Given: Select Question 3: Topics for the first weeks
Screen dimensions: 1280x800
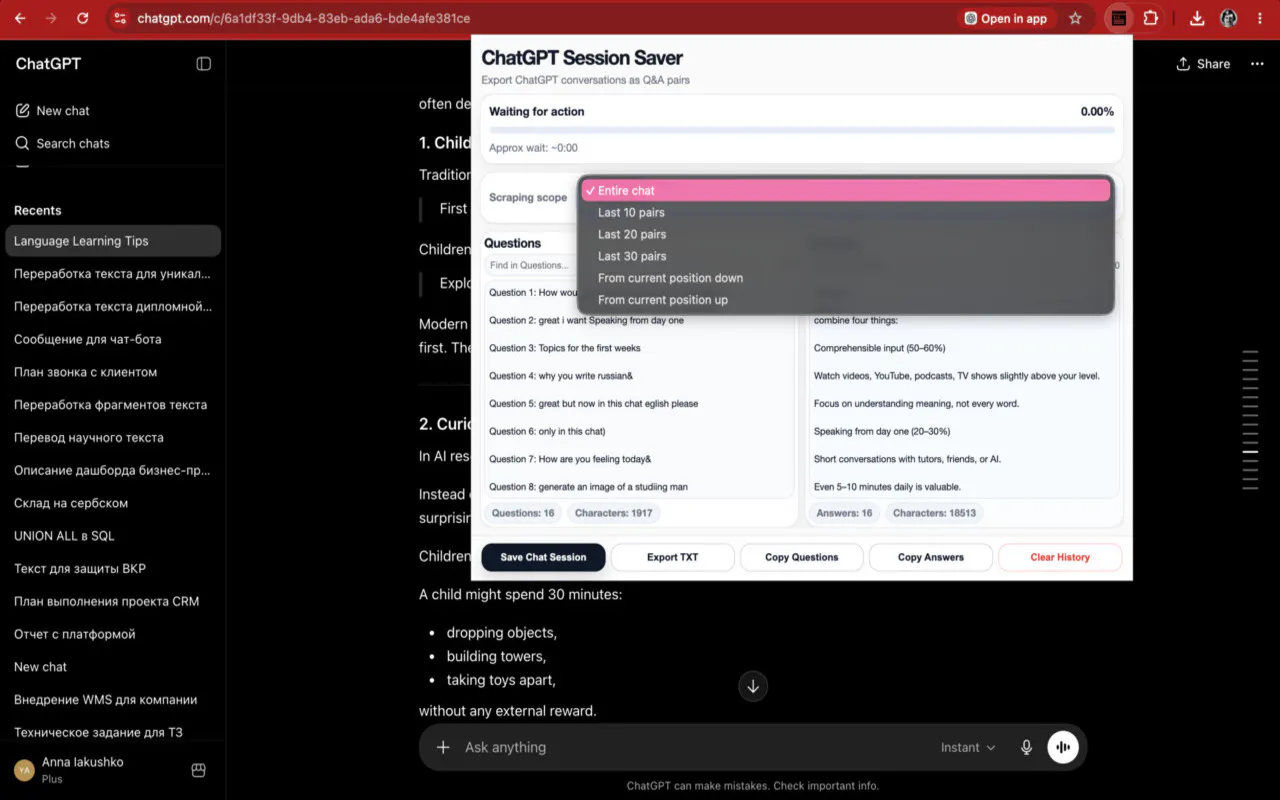Looking at the screenshot, I should coord(639,348).
